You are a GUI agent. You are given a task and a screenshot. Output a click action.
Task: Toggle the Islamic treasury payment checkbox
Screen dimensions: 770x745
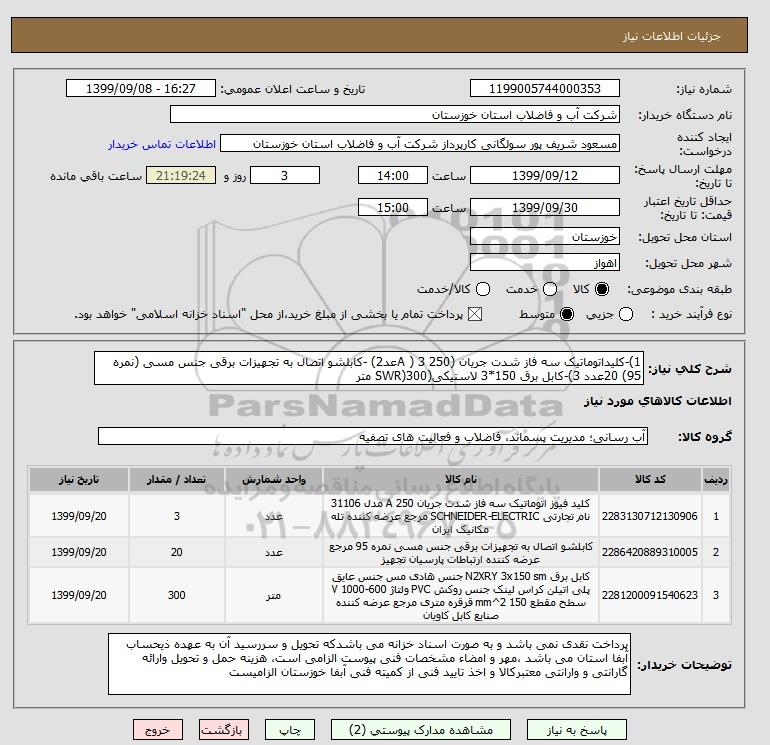(x=475, y=314)
